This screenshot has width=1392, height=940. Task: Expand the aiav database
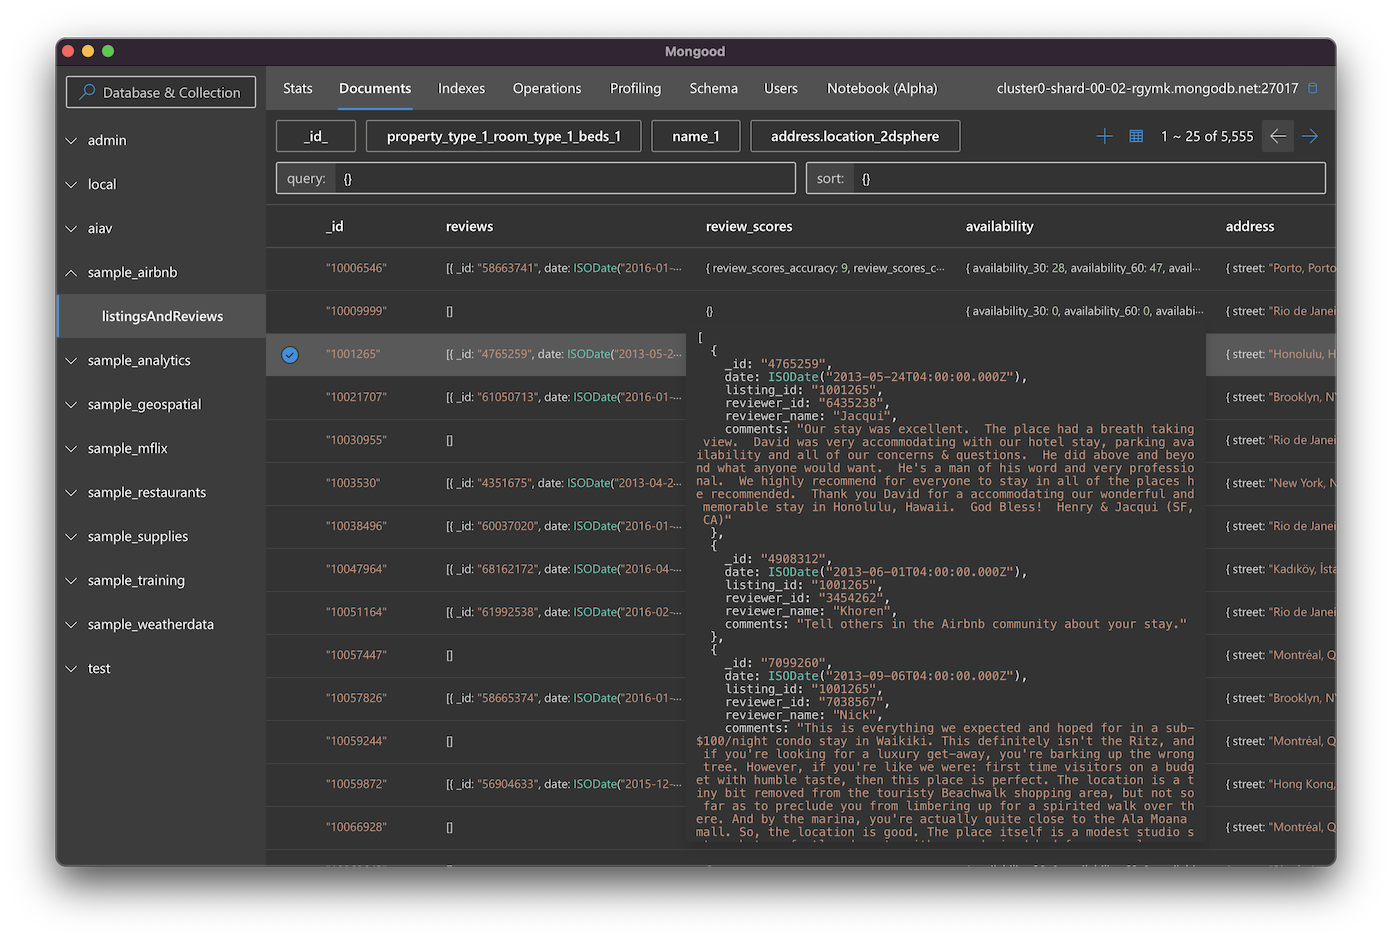point(71,228)
